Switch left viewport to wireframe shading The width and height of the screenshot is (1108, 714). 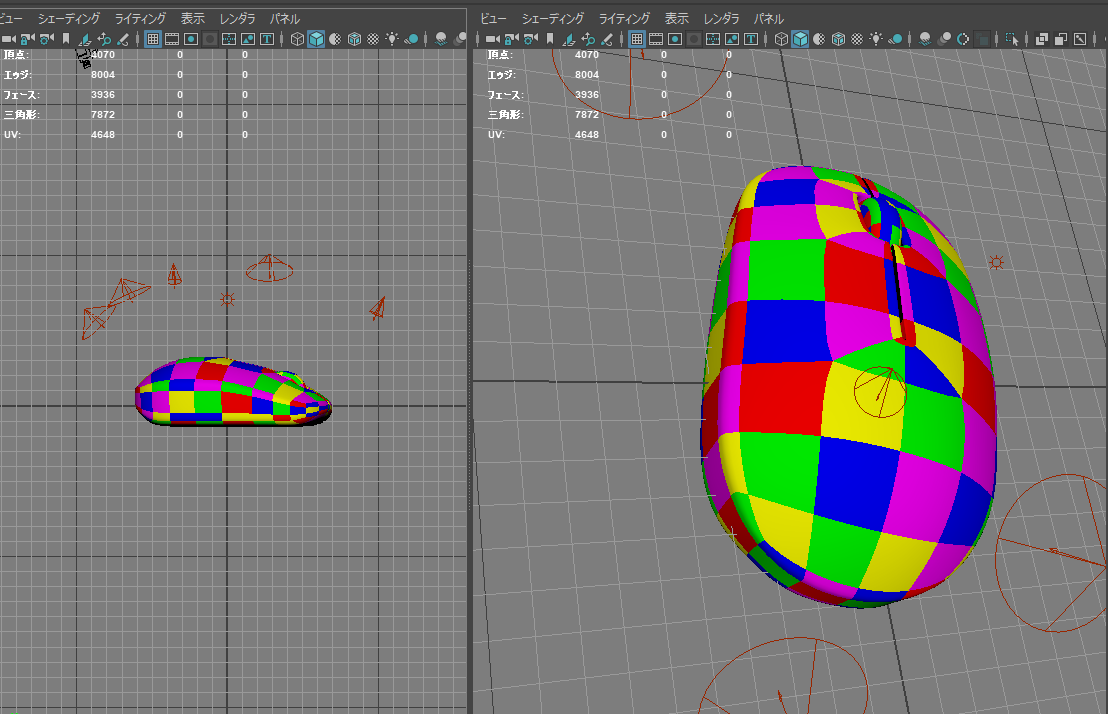tap(297, 39)
